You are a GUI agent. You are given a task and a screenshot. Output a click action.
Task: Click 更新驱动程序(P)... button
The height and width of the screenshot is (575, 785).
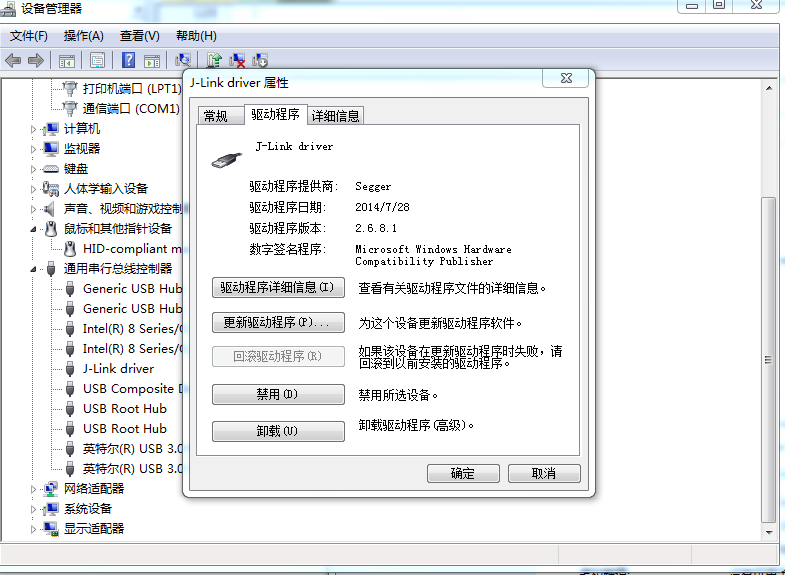[278, 322]
